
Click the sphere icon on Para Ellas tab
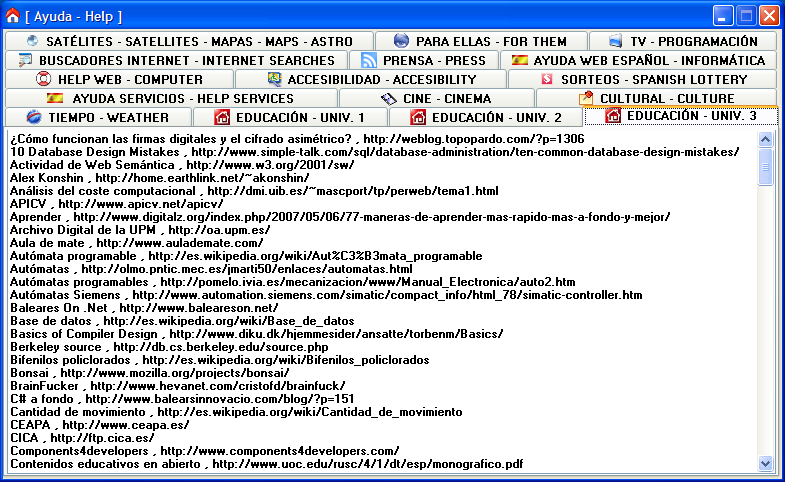(401, 41)
